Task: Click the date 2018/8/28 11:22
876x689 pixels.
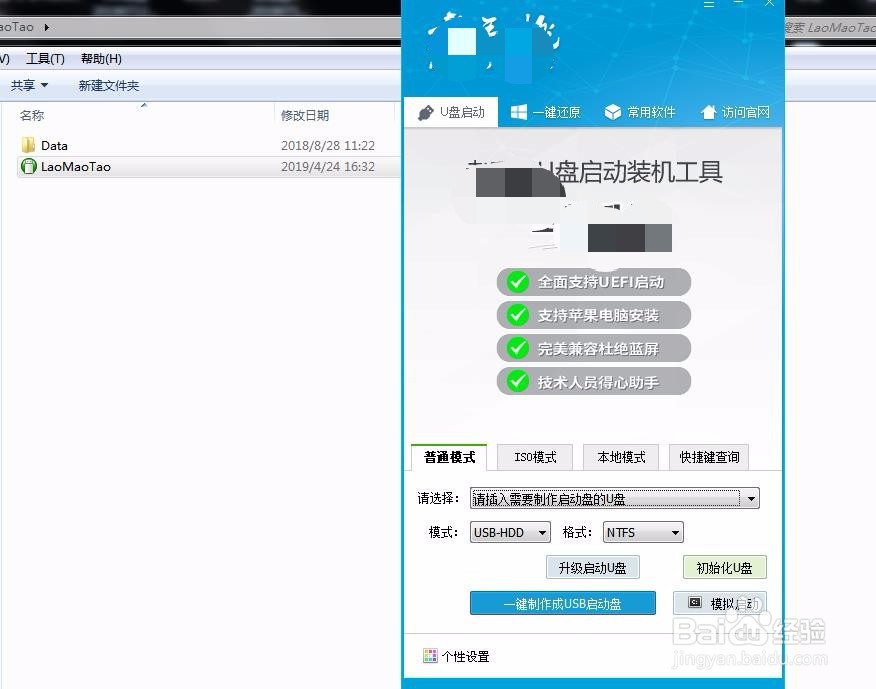Action: point(328,146)
